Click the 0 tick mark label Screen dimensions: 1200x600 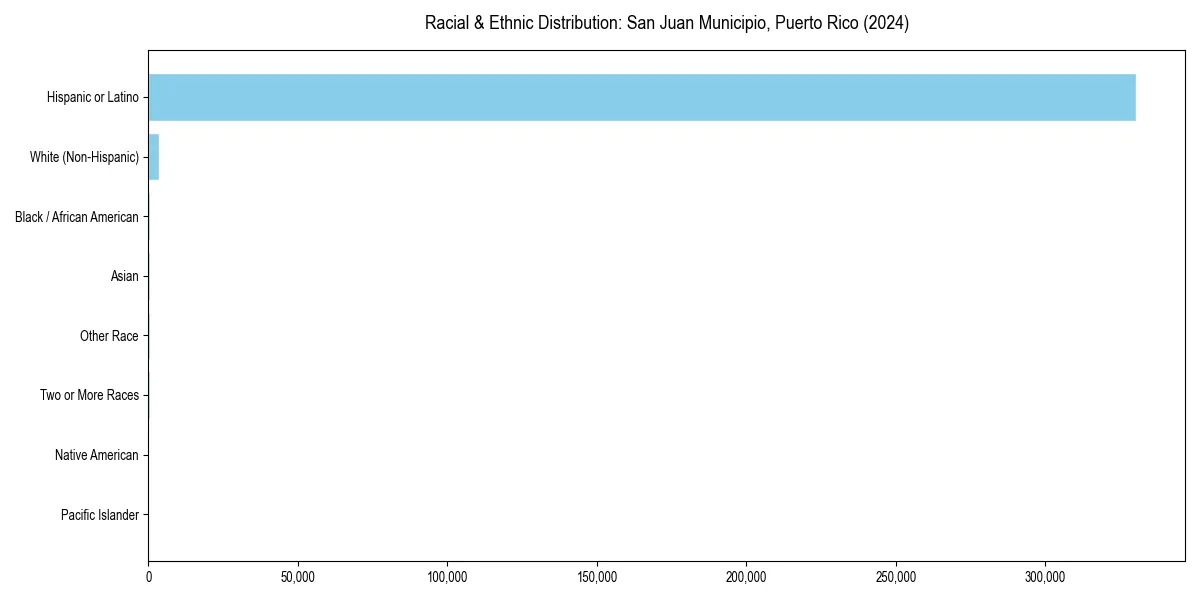[x=148, y=577]
